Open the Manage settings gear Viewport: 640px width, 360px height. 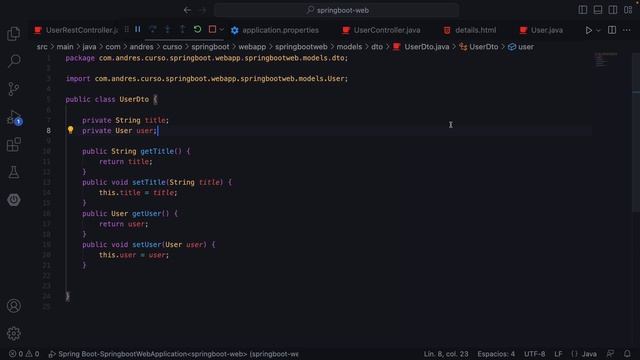pyautogui.click(x=13, y=333)
